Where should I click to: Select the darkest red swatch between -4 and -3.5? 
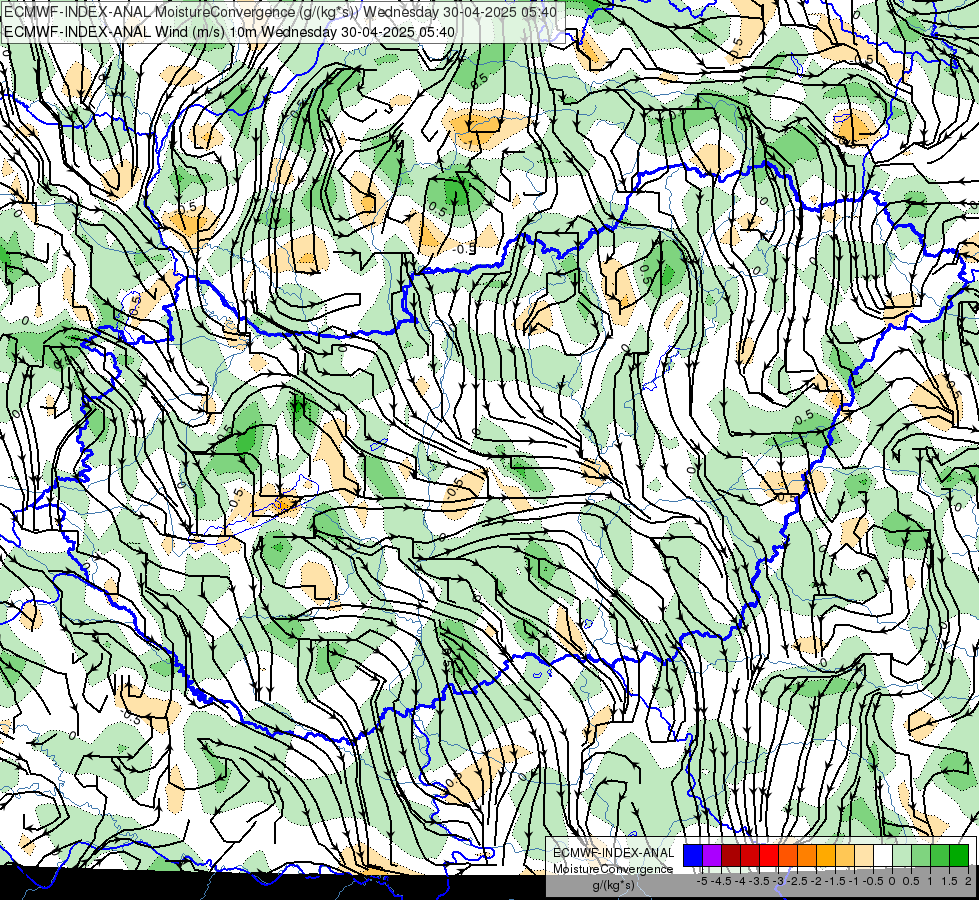click(x=731, y=855)
